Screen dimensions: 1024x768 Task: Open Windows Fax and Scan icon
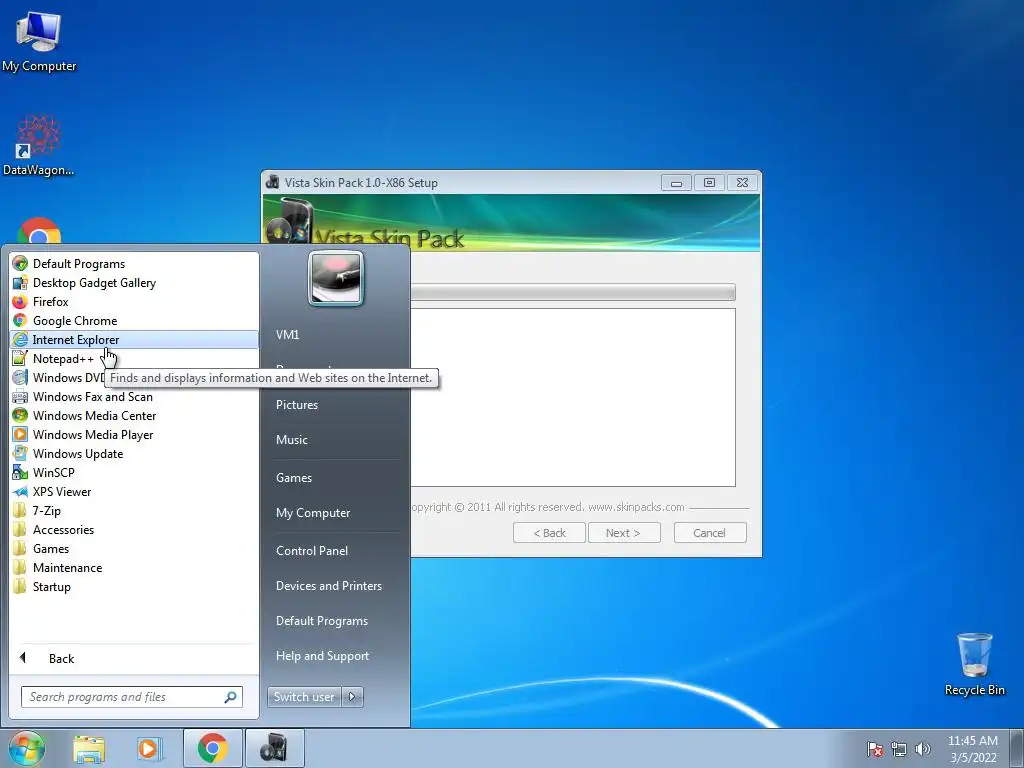pyautogui.click(x=20, y=396)
